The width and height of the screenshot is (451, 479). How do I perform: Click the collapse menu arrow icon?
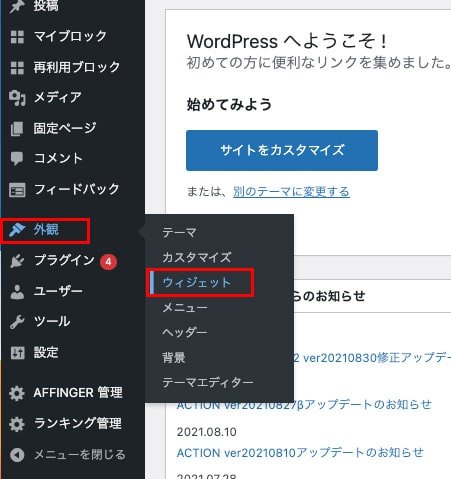[17, 455]
